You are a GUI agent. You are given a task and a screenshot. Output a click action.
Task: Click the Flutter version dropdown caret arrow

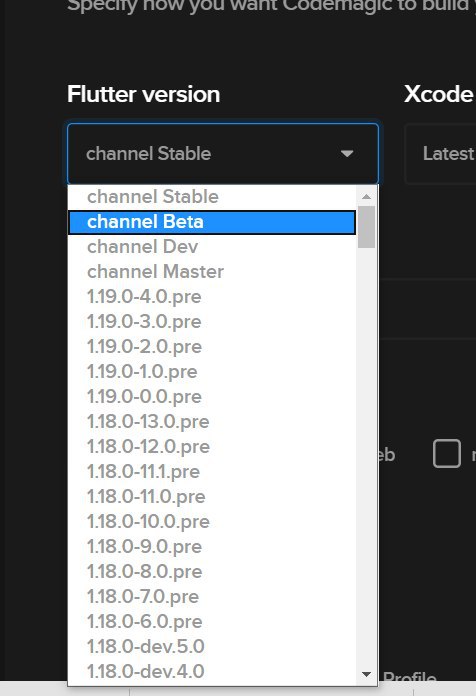[x=347, y=154]
